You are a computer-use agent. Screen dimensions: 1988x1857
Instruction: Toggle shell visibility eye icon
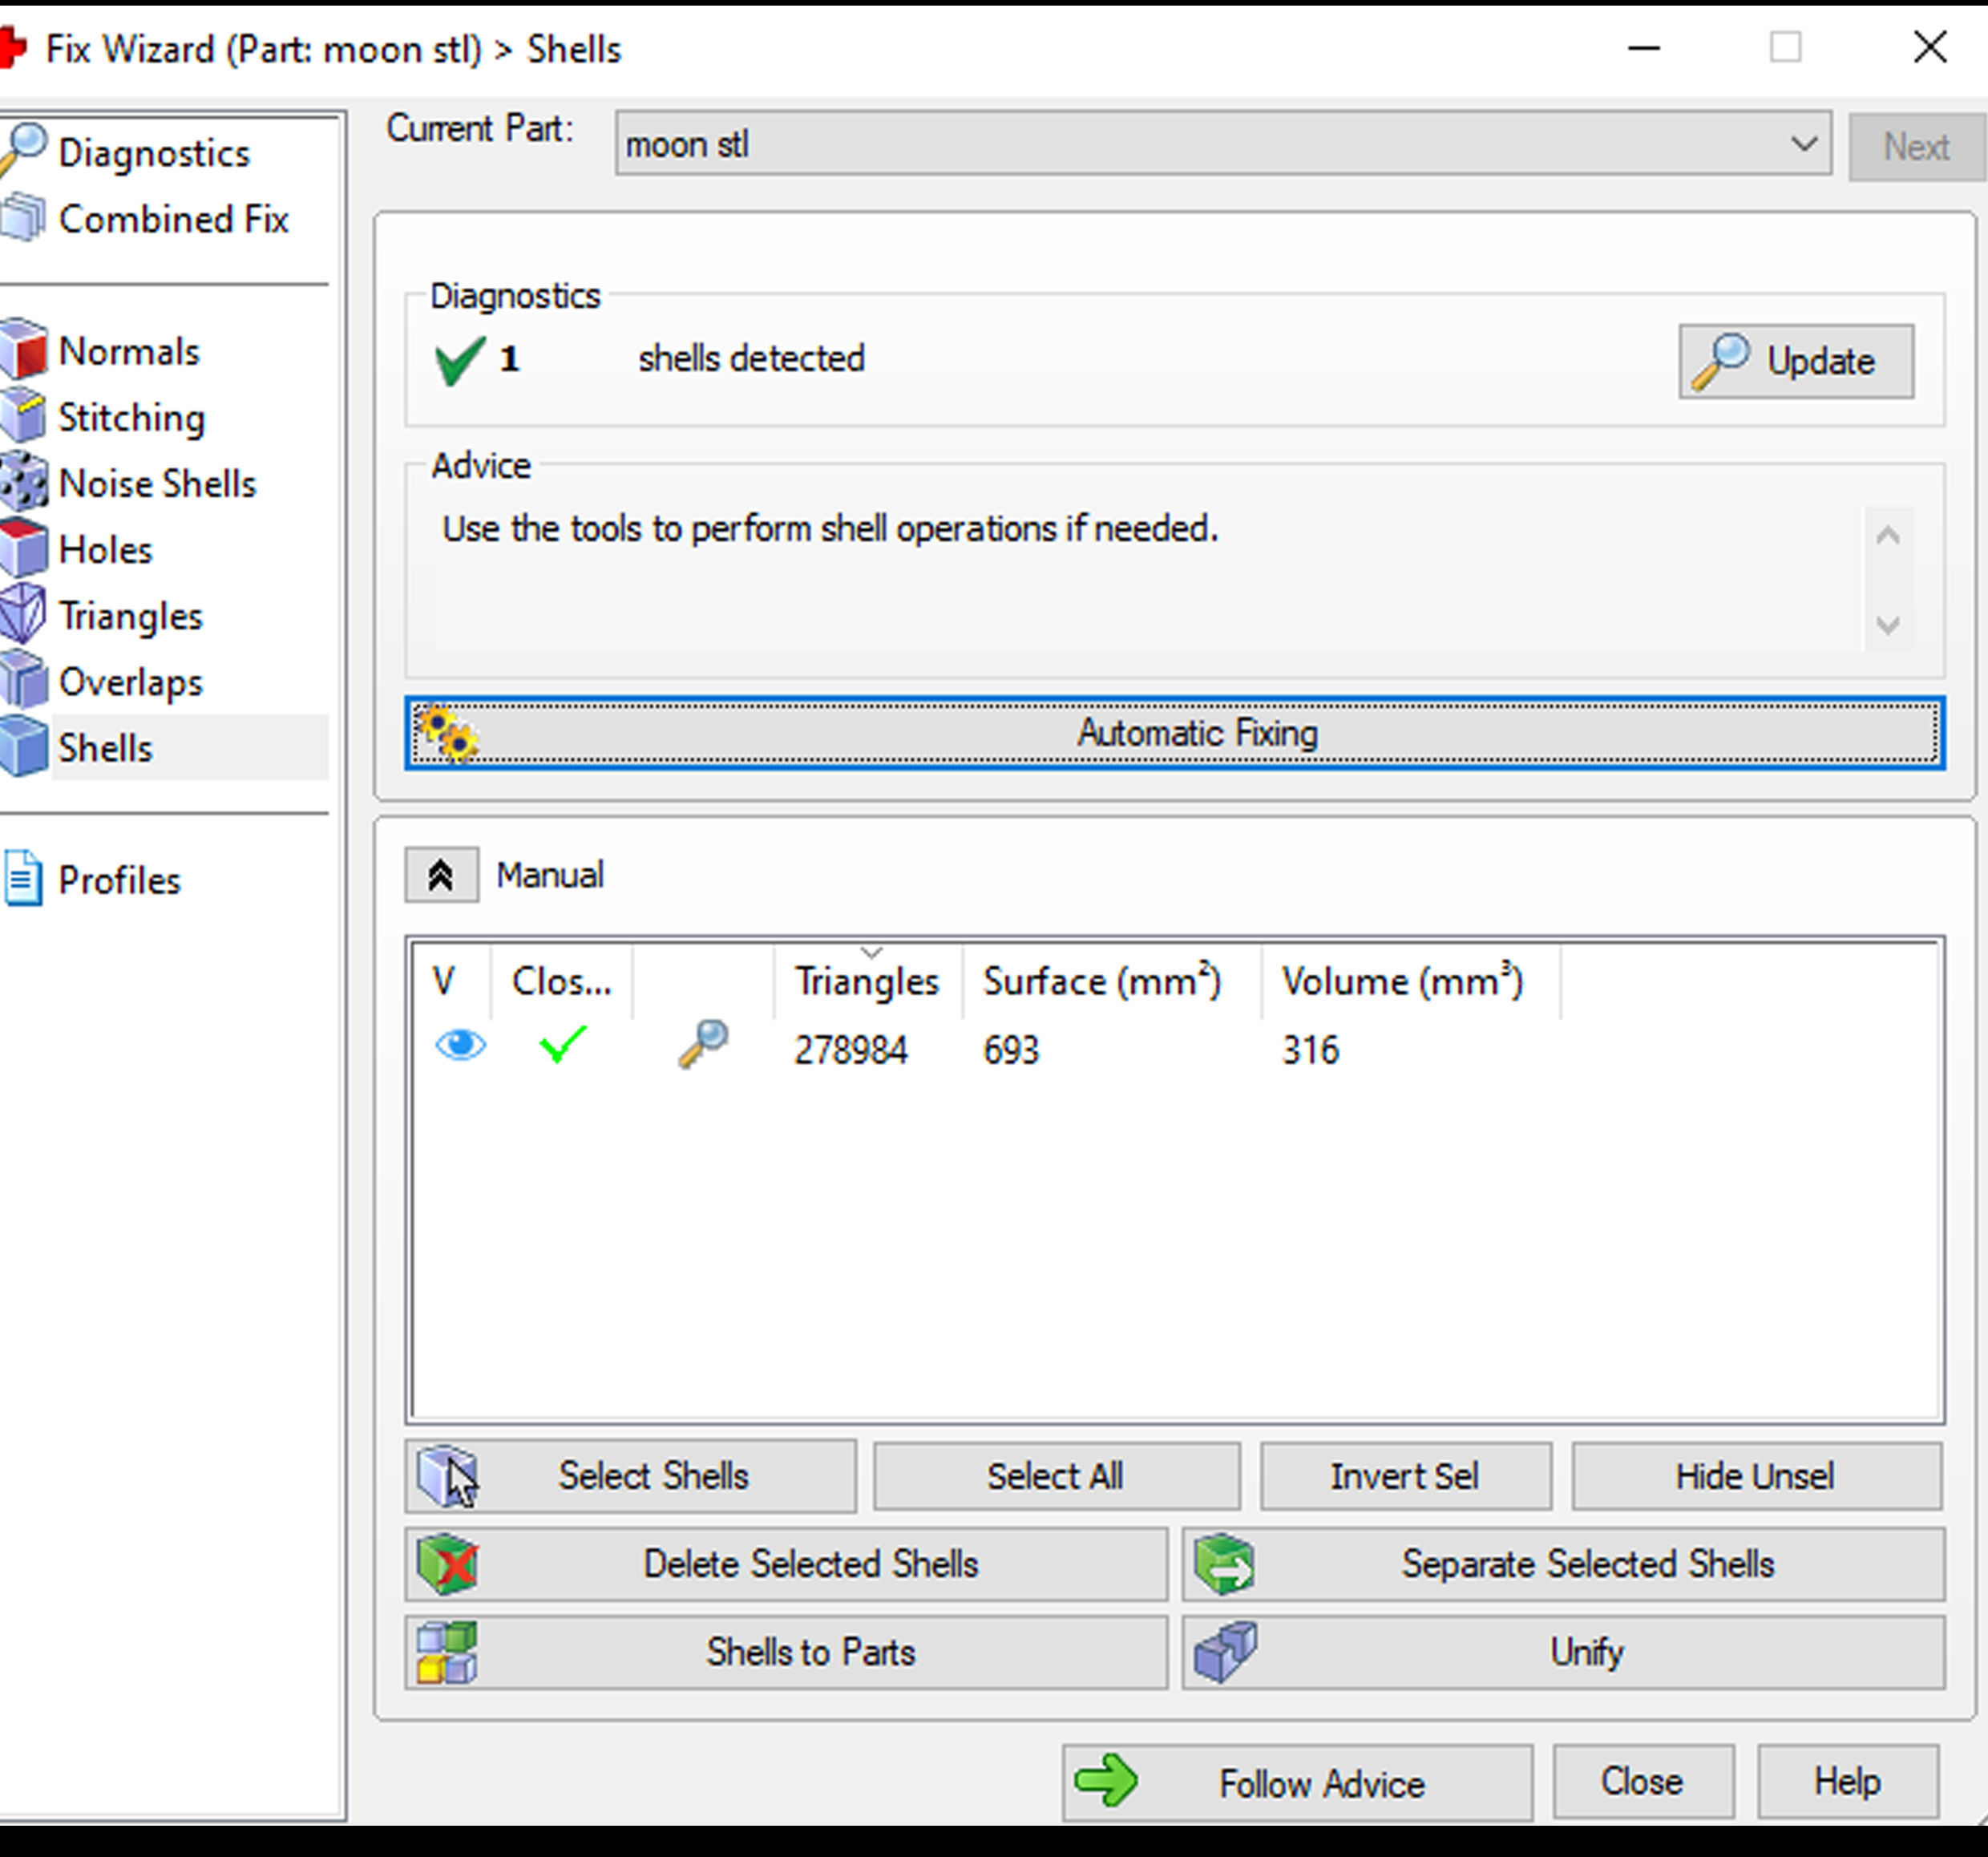460,1046
